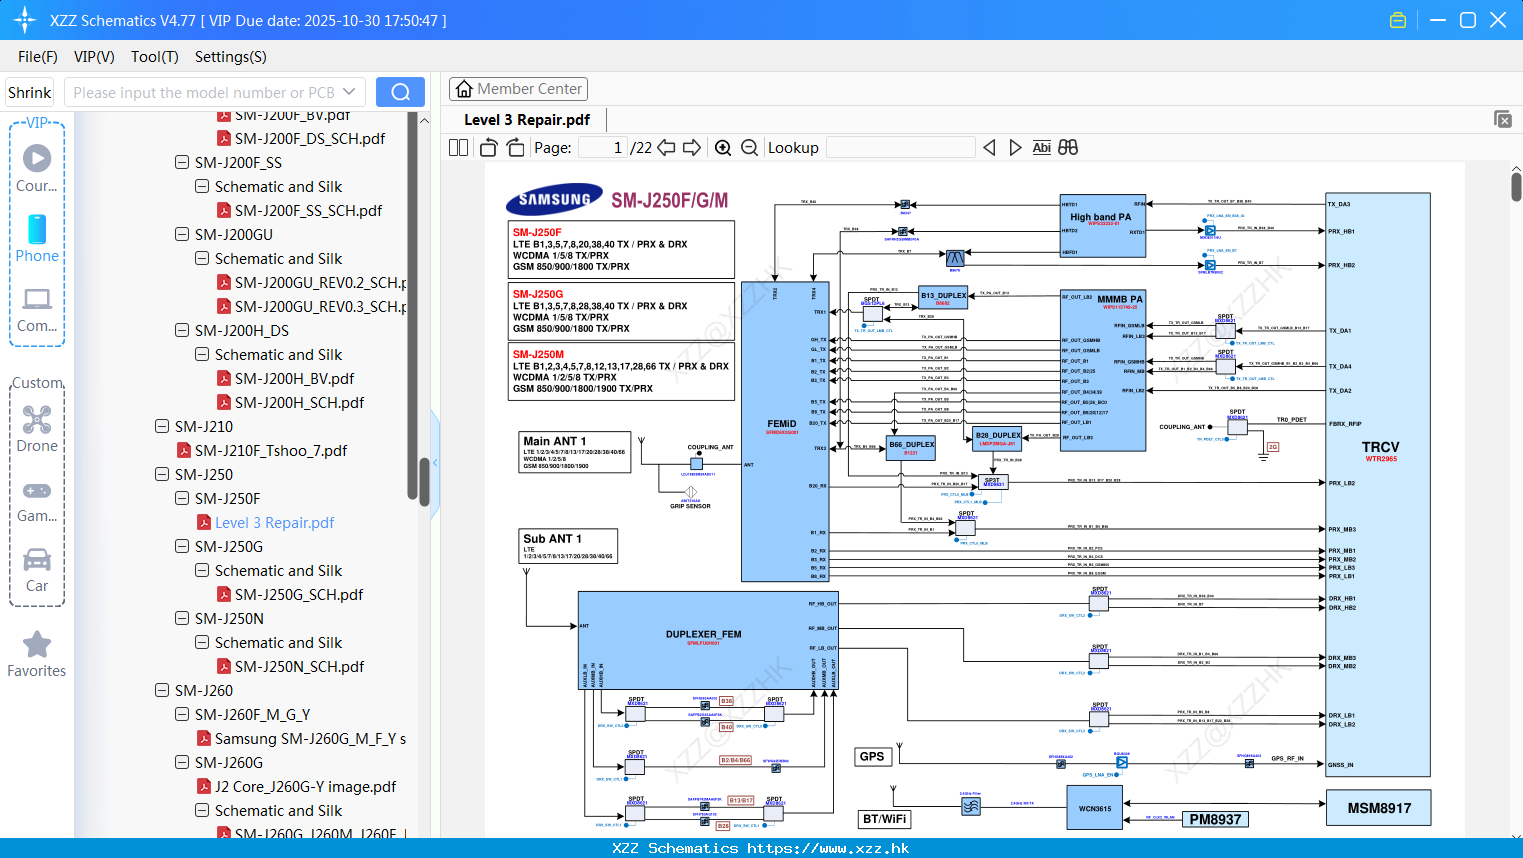Click the Lookup text field
The width and height of the screenshot is (1523, 858).
pos(901,147)
